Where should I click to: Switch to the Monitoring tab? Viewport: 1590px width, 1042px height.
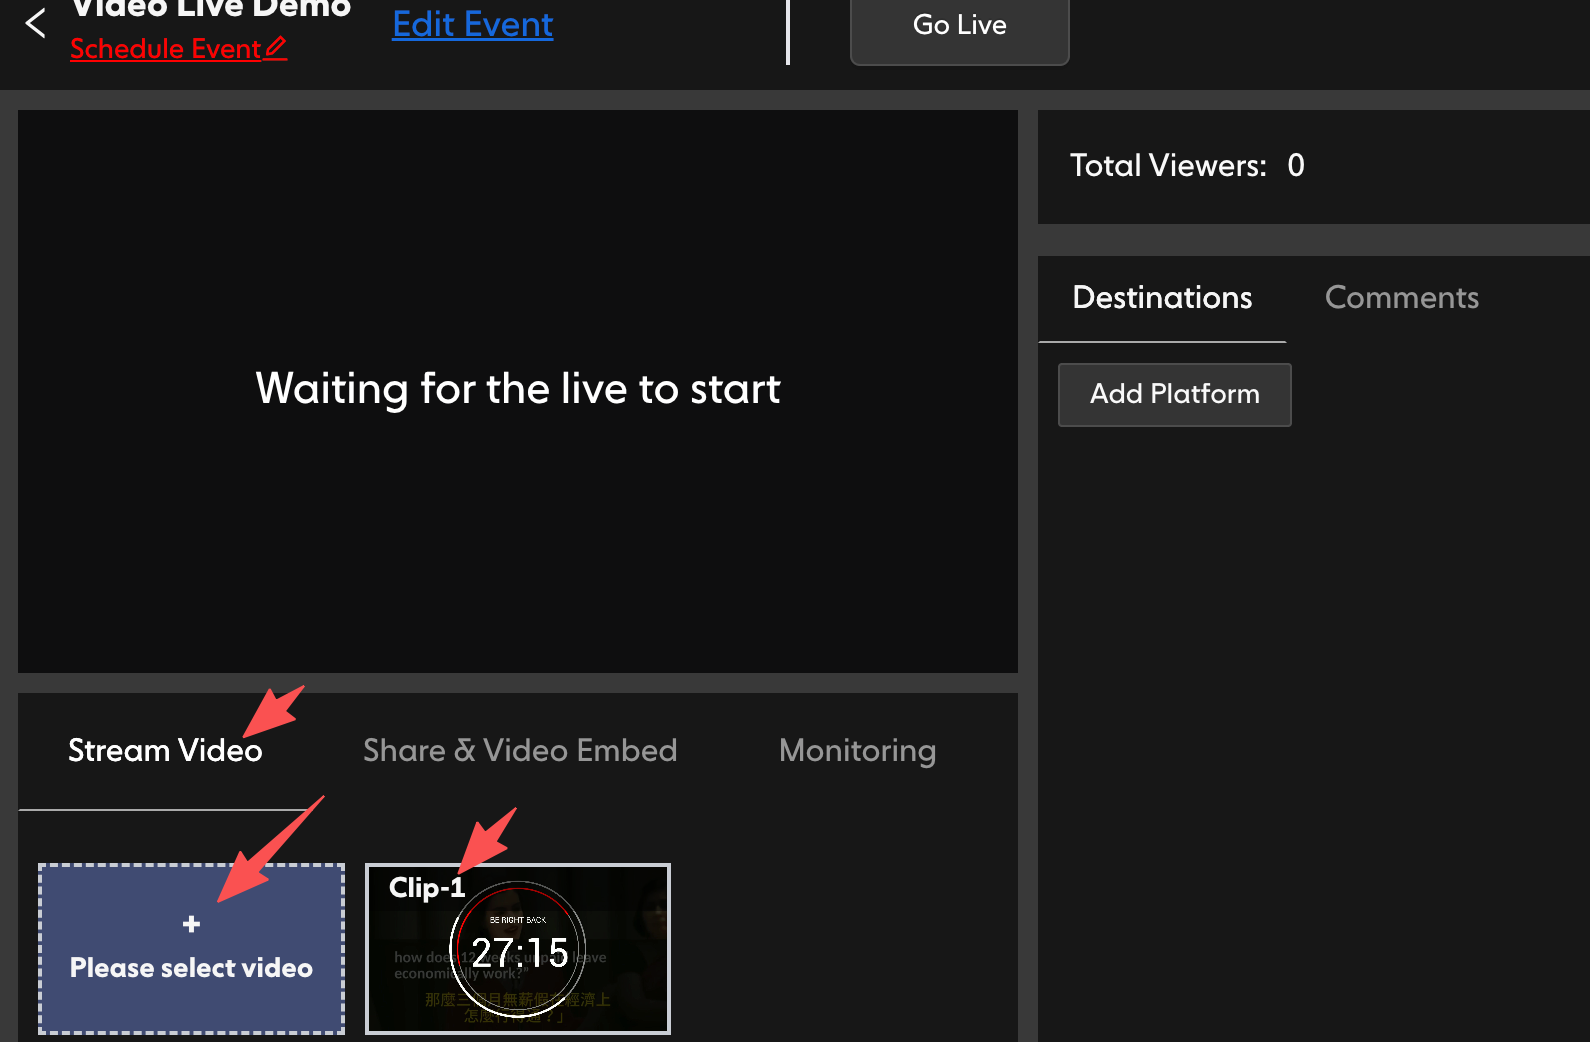[857, 751]
